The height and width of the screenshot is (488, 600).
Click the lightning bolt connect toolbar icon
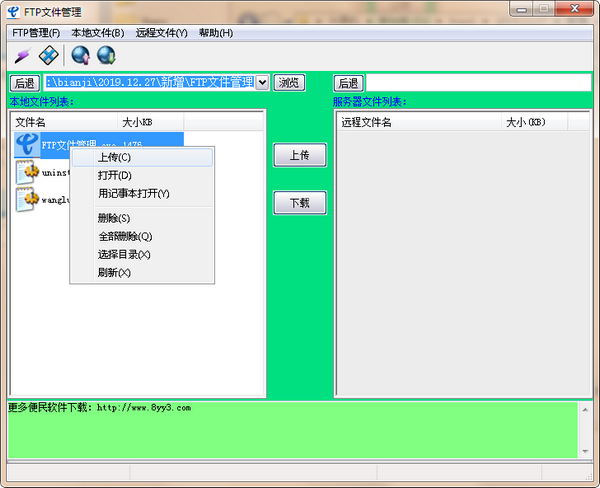(x=21, y=54)
